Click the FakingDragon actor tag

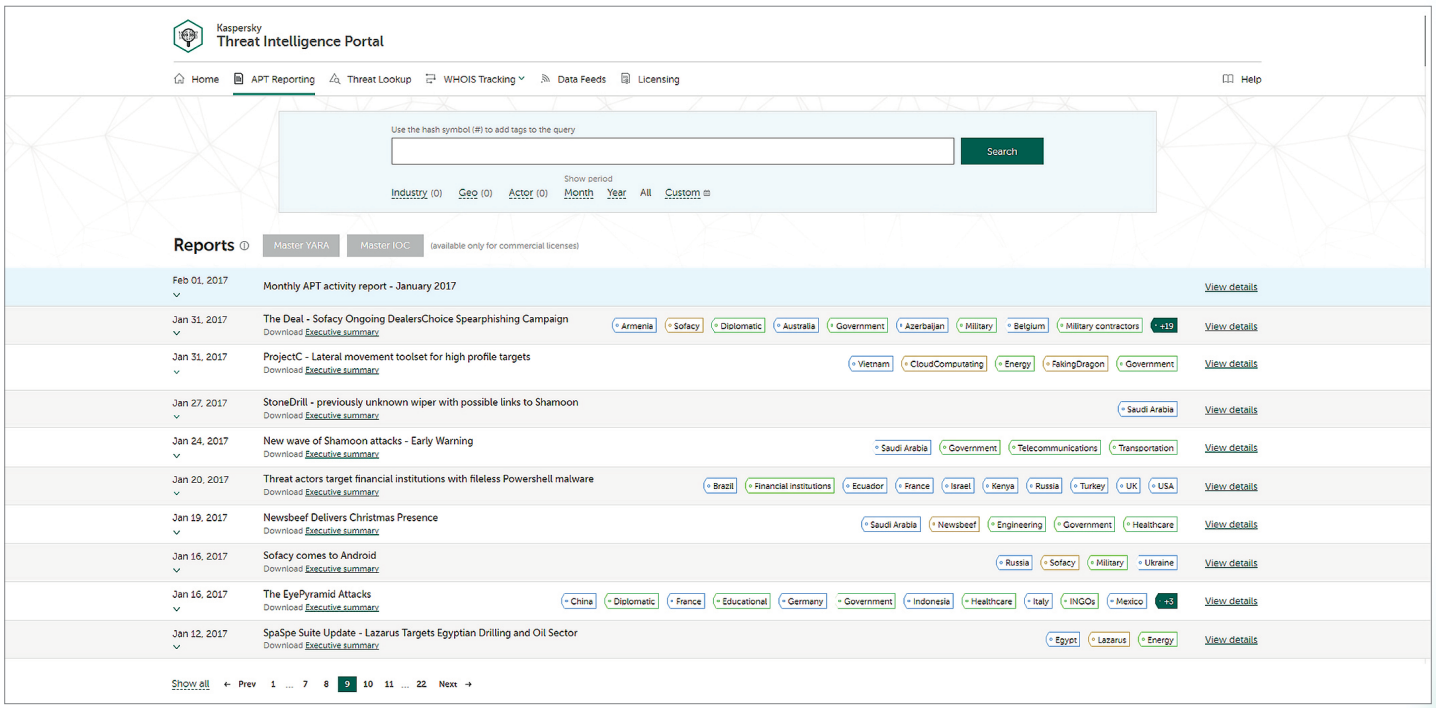pos(1076,364)
